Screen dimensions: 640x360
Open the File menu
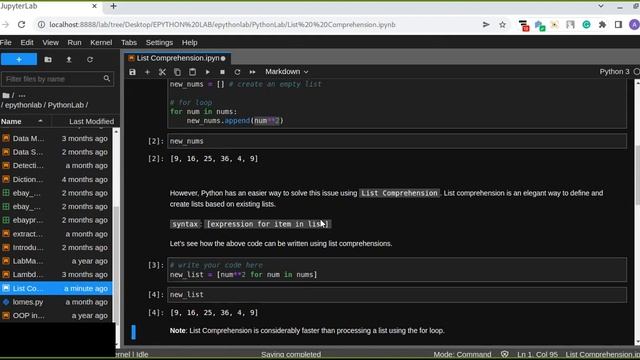pyautogui.click(x=6, y=42)
